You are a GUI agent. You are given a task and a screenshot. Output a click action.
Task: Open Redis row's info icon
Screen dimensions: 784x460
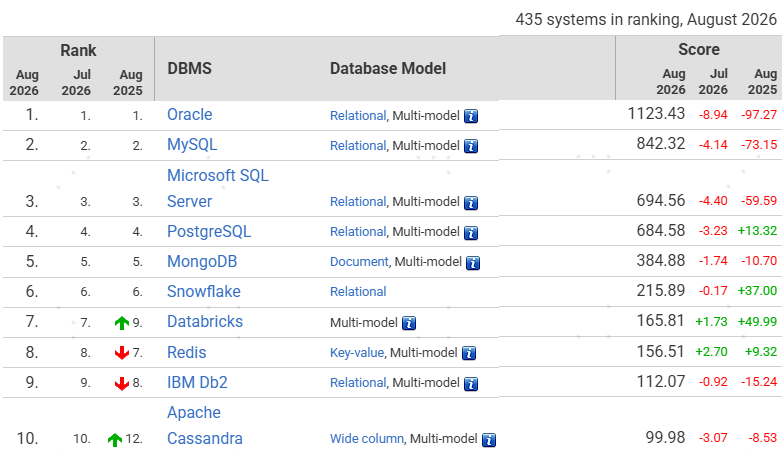tap(468, 353)
